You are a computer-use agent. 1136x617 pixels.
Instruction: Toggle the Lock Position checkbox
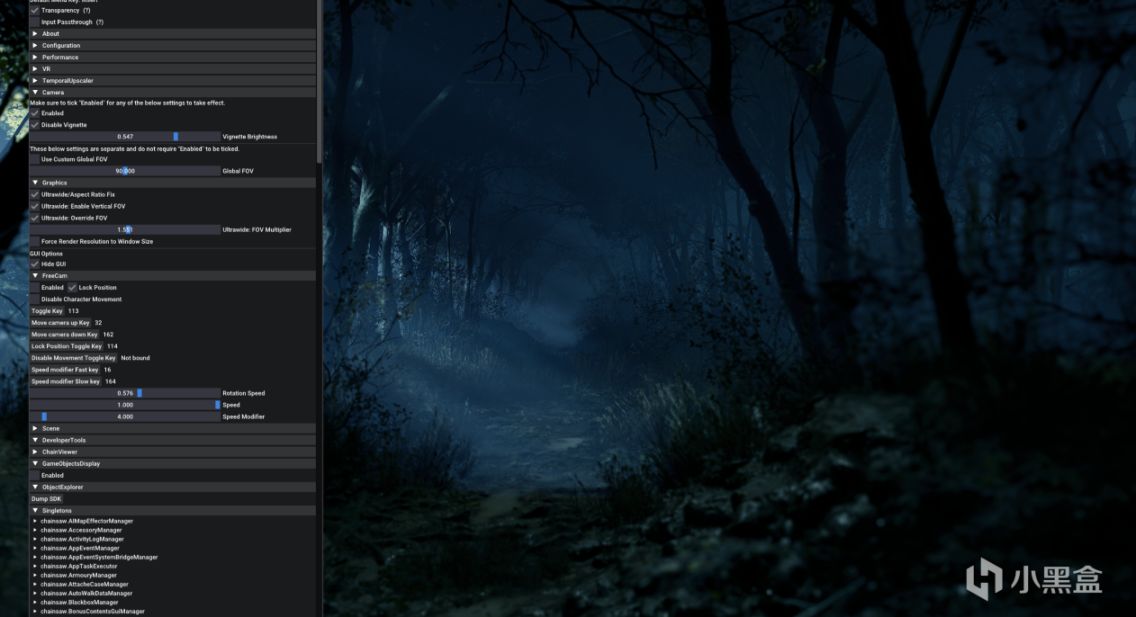click(72, 288)
